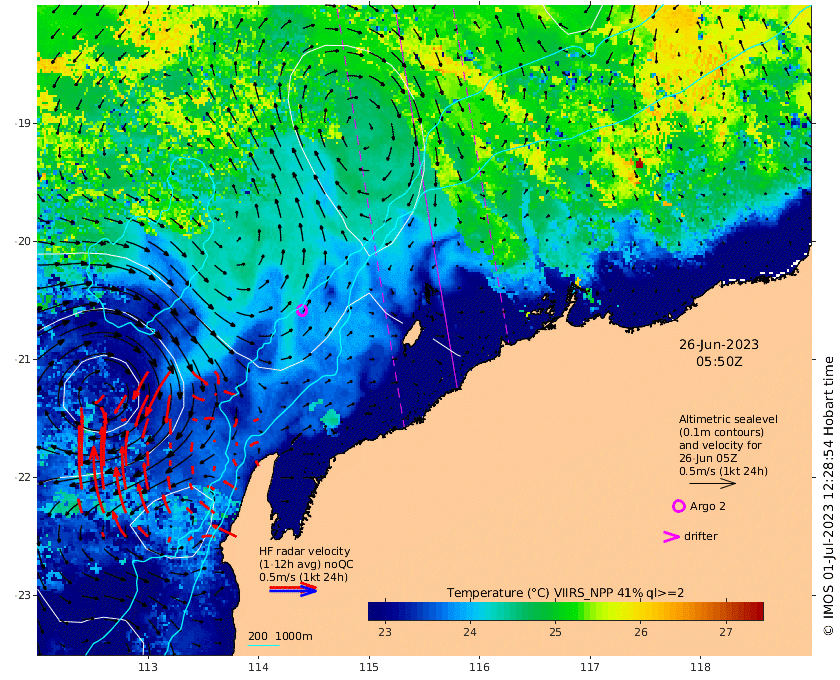840x680 pixels.
Task: Click longitude axis label 117
Action: pyautogui.click(x=590, y=667)
